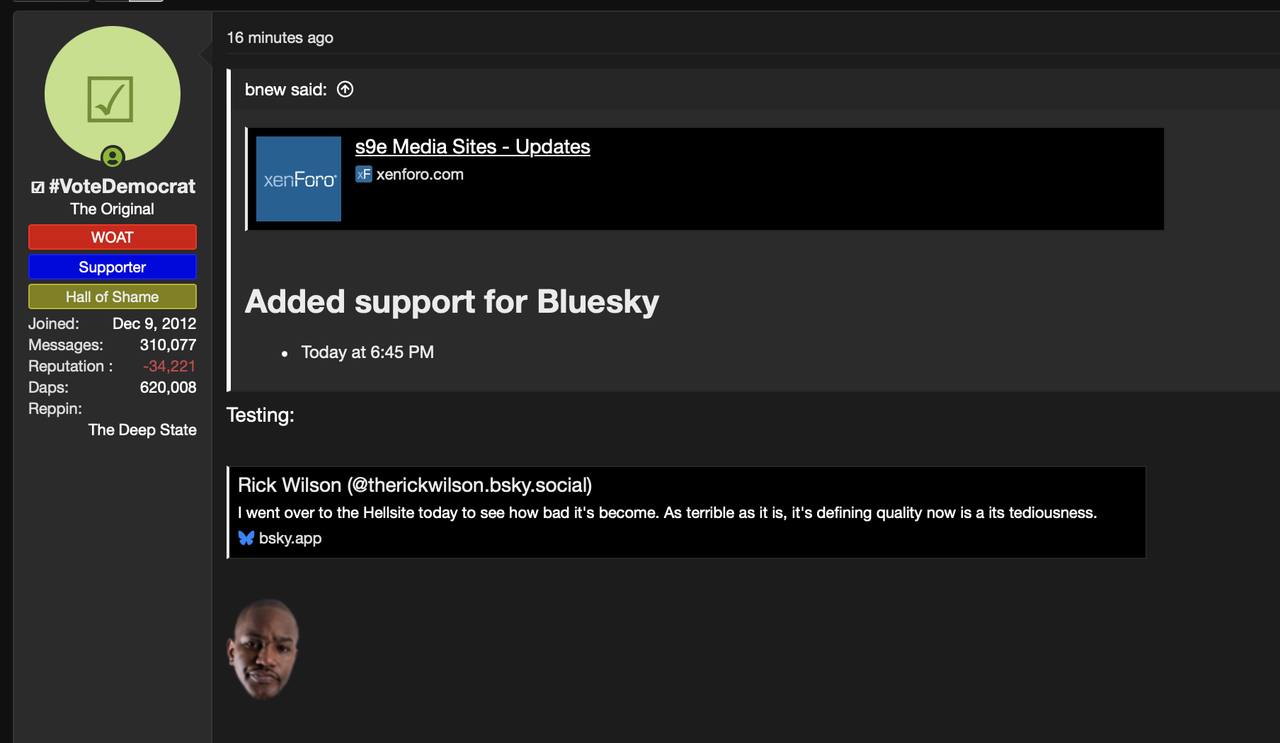
Task: Click the Added support for Bluesky heading
Action: pos(452,301)
